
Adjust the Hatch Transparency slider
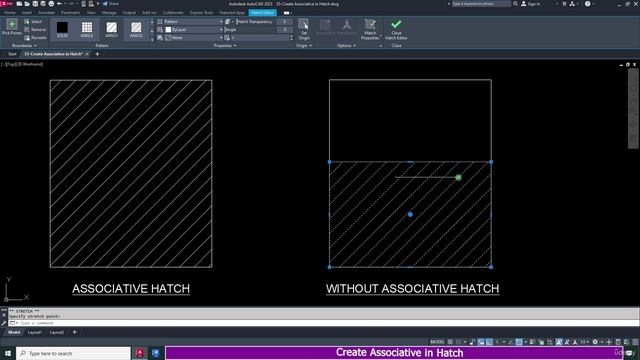pyautogui.click(x=256, y=22)
